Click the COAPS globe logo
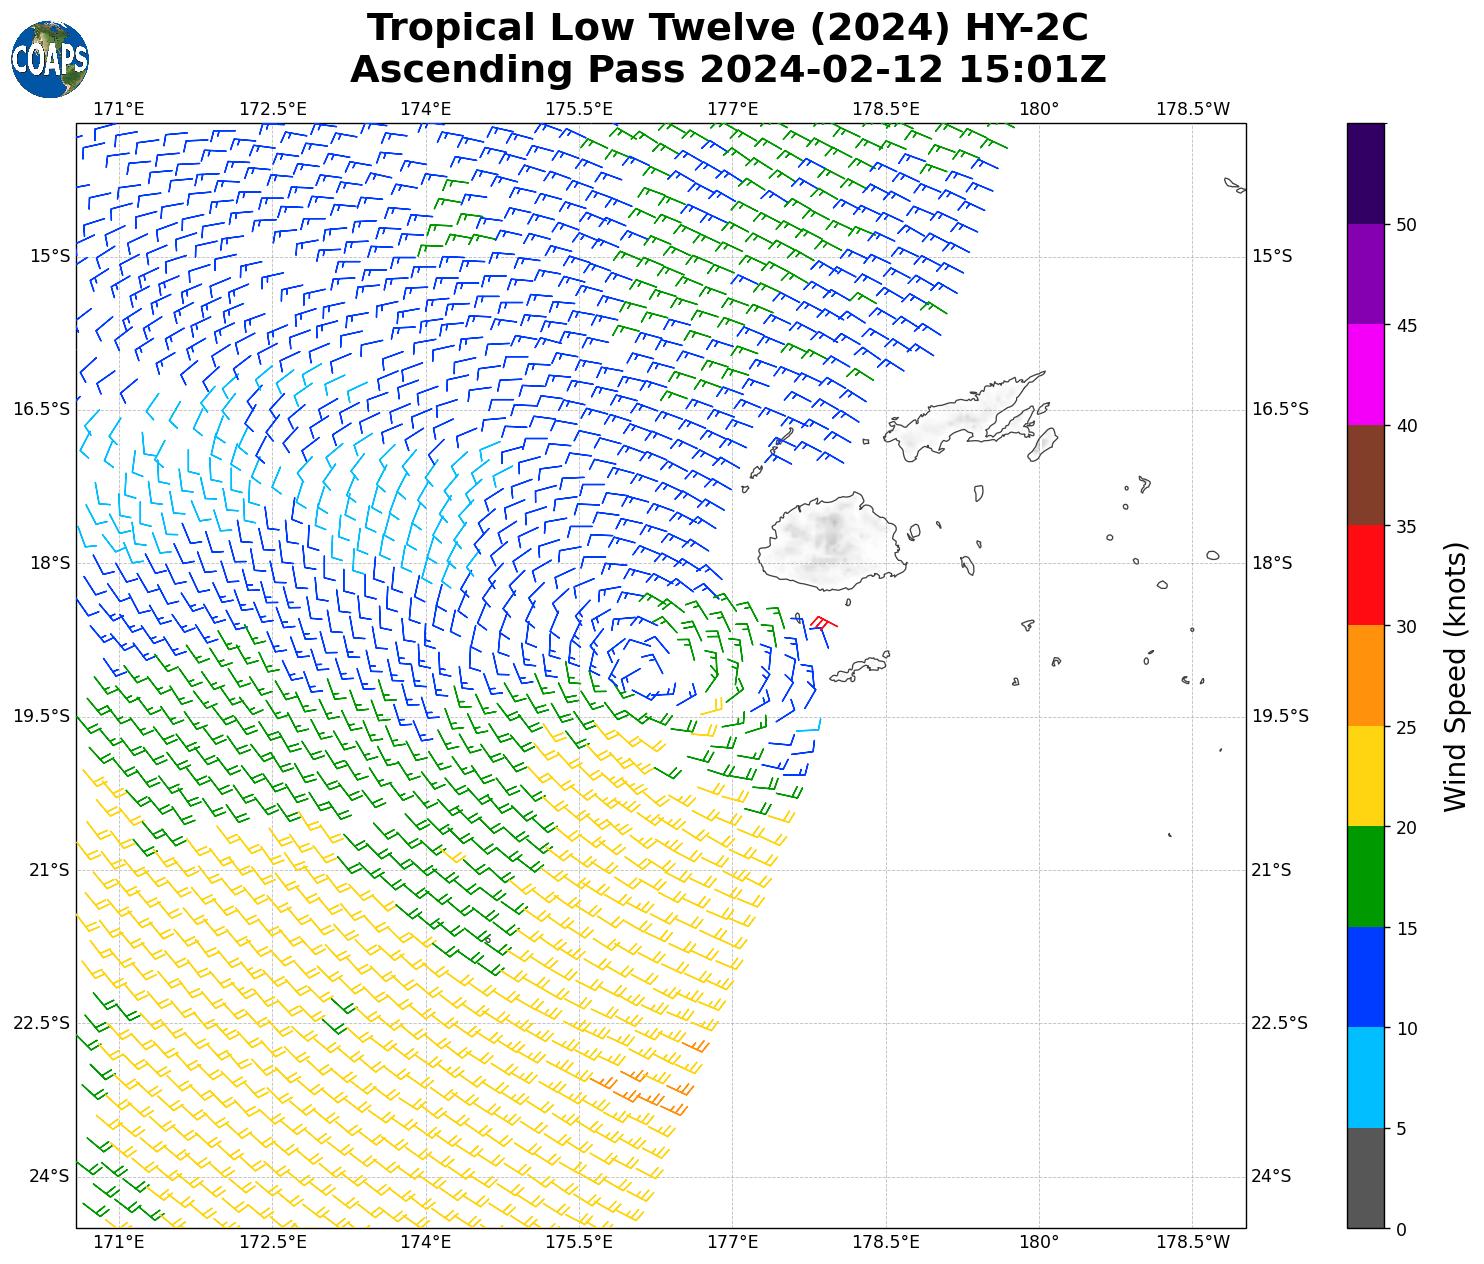This screenshot has height=1264, width=1484. coord(50,60)
